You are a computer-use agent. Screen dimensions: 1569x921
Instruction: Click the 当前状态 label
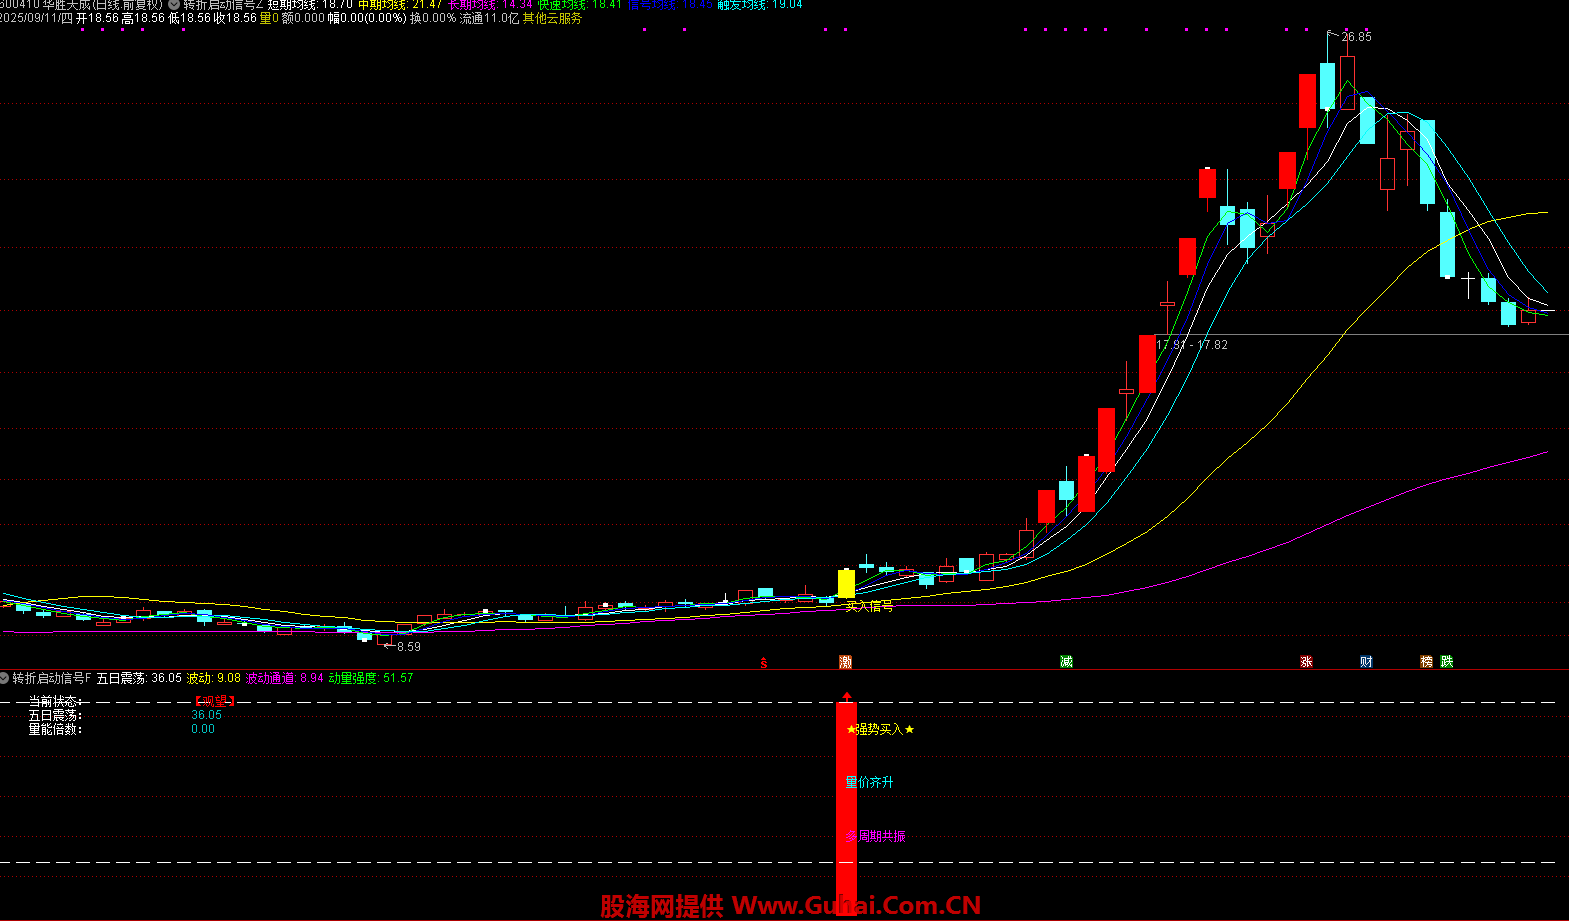[x=55, y=701]
